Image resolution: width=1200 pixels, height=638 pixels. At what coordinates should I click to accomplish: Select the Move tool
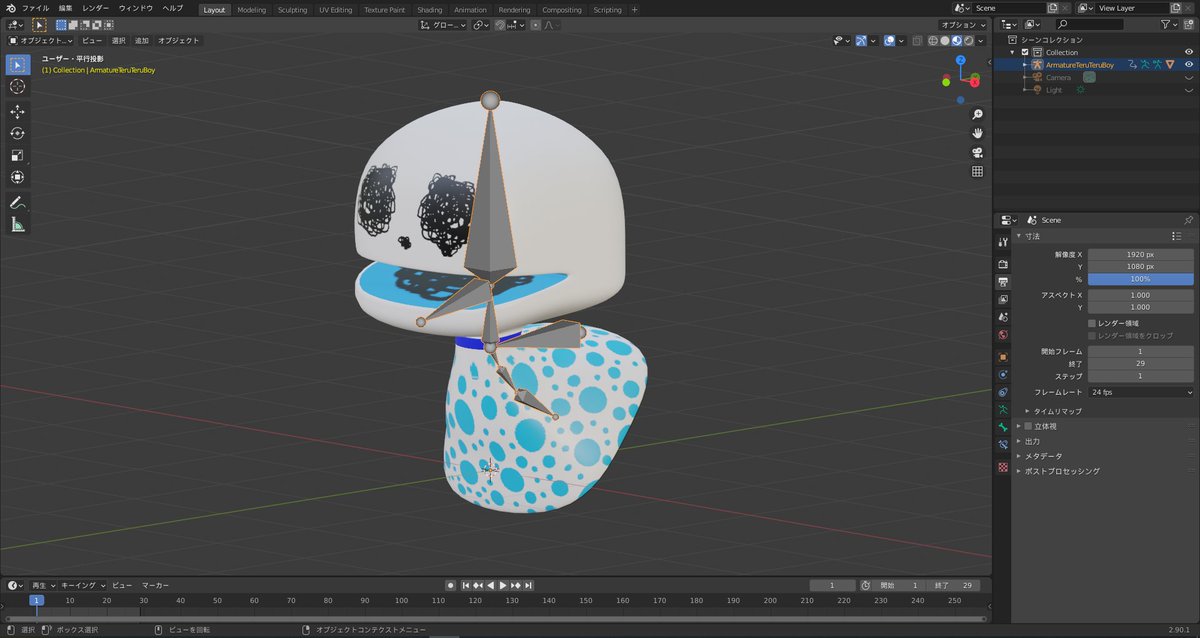pos(17,112)
